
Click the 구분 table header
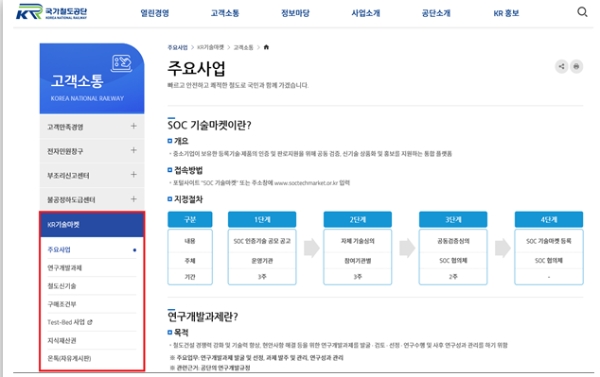pyautogui.click(x=190, y=219)
